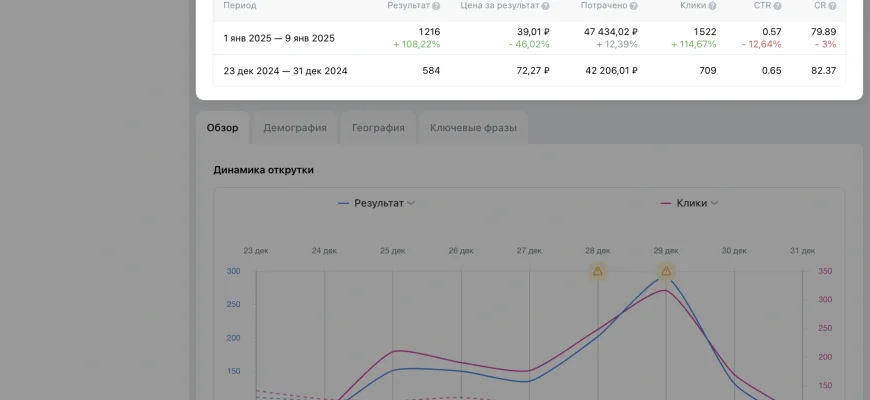Click the warning icon above 28 дек
The width and height of the screenshot is (870, 400).
[598, 271]
